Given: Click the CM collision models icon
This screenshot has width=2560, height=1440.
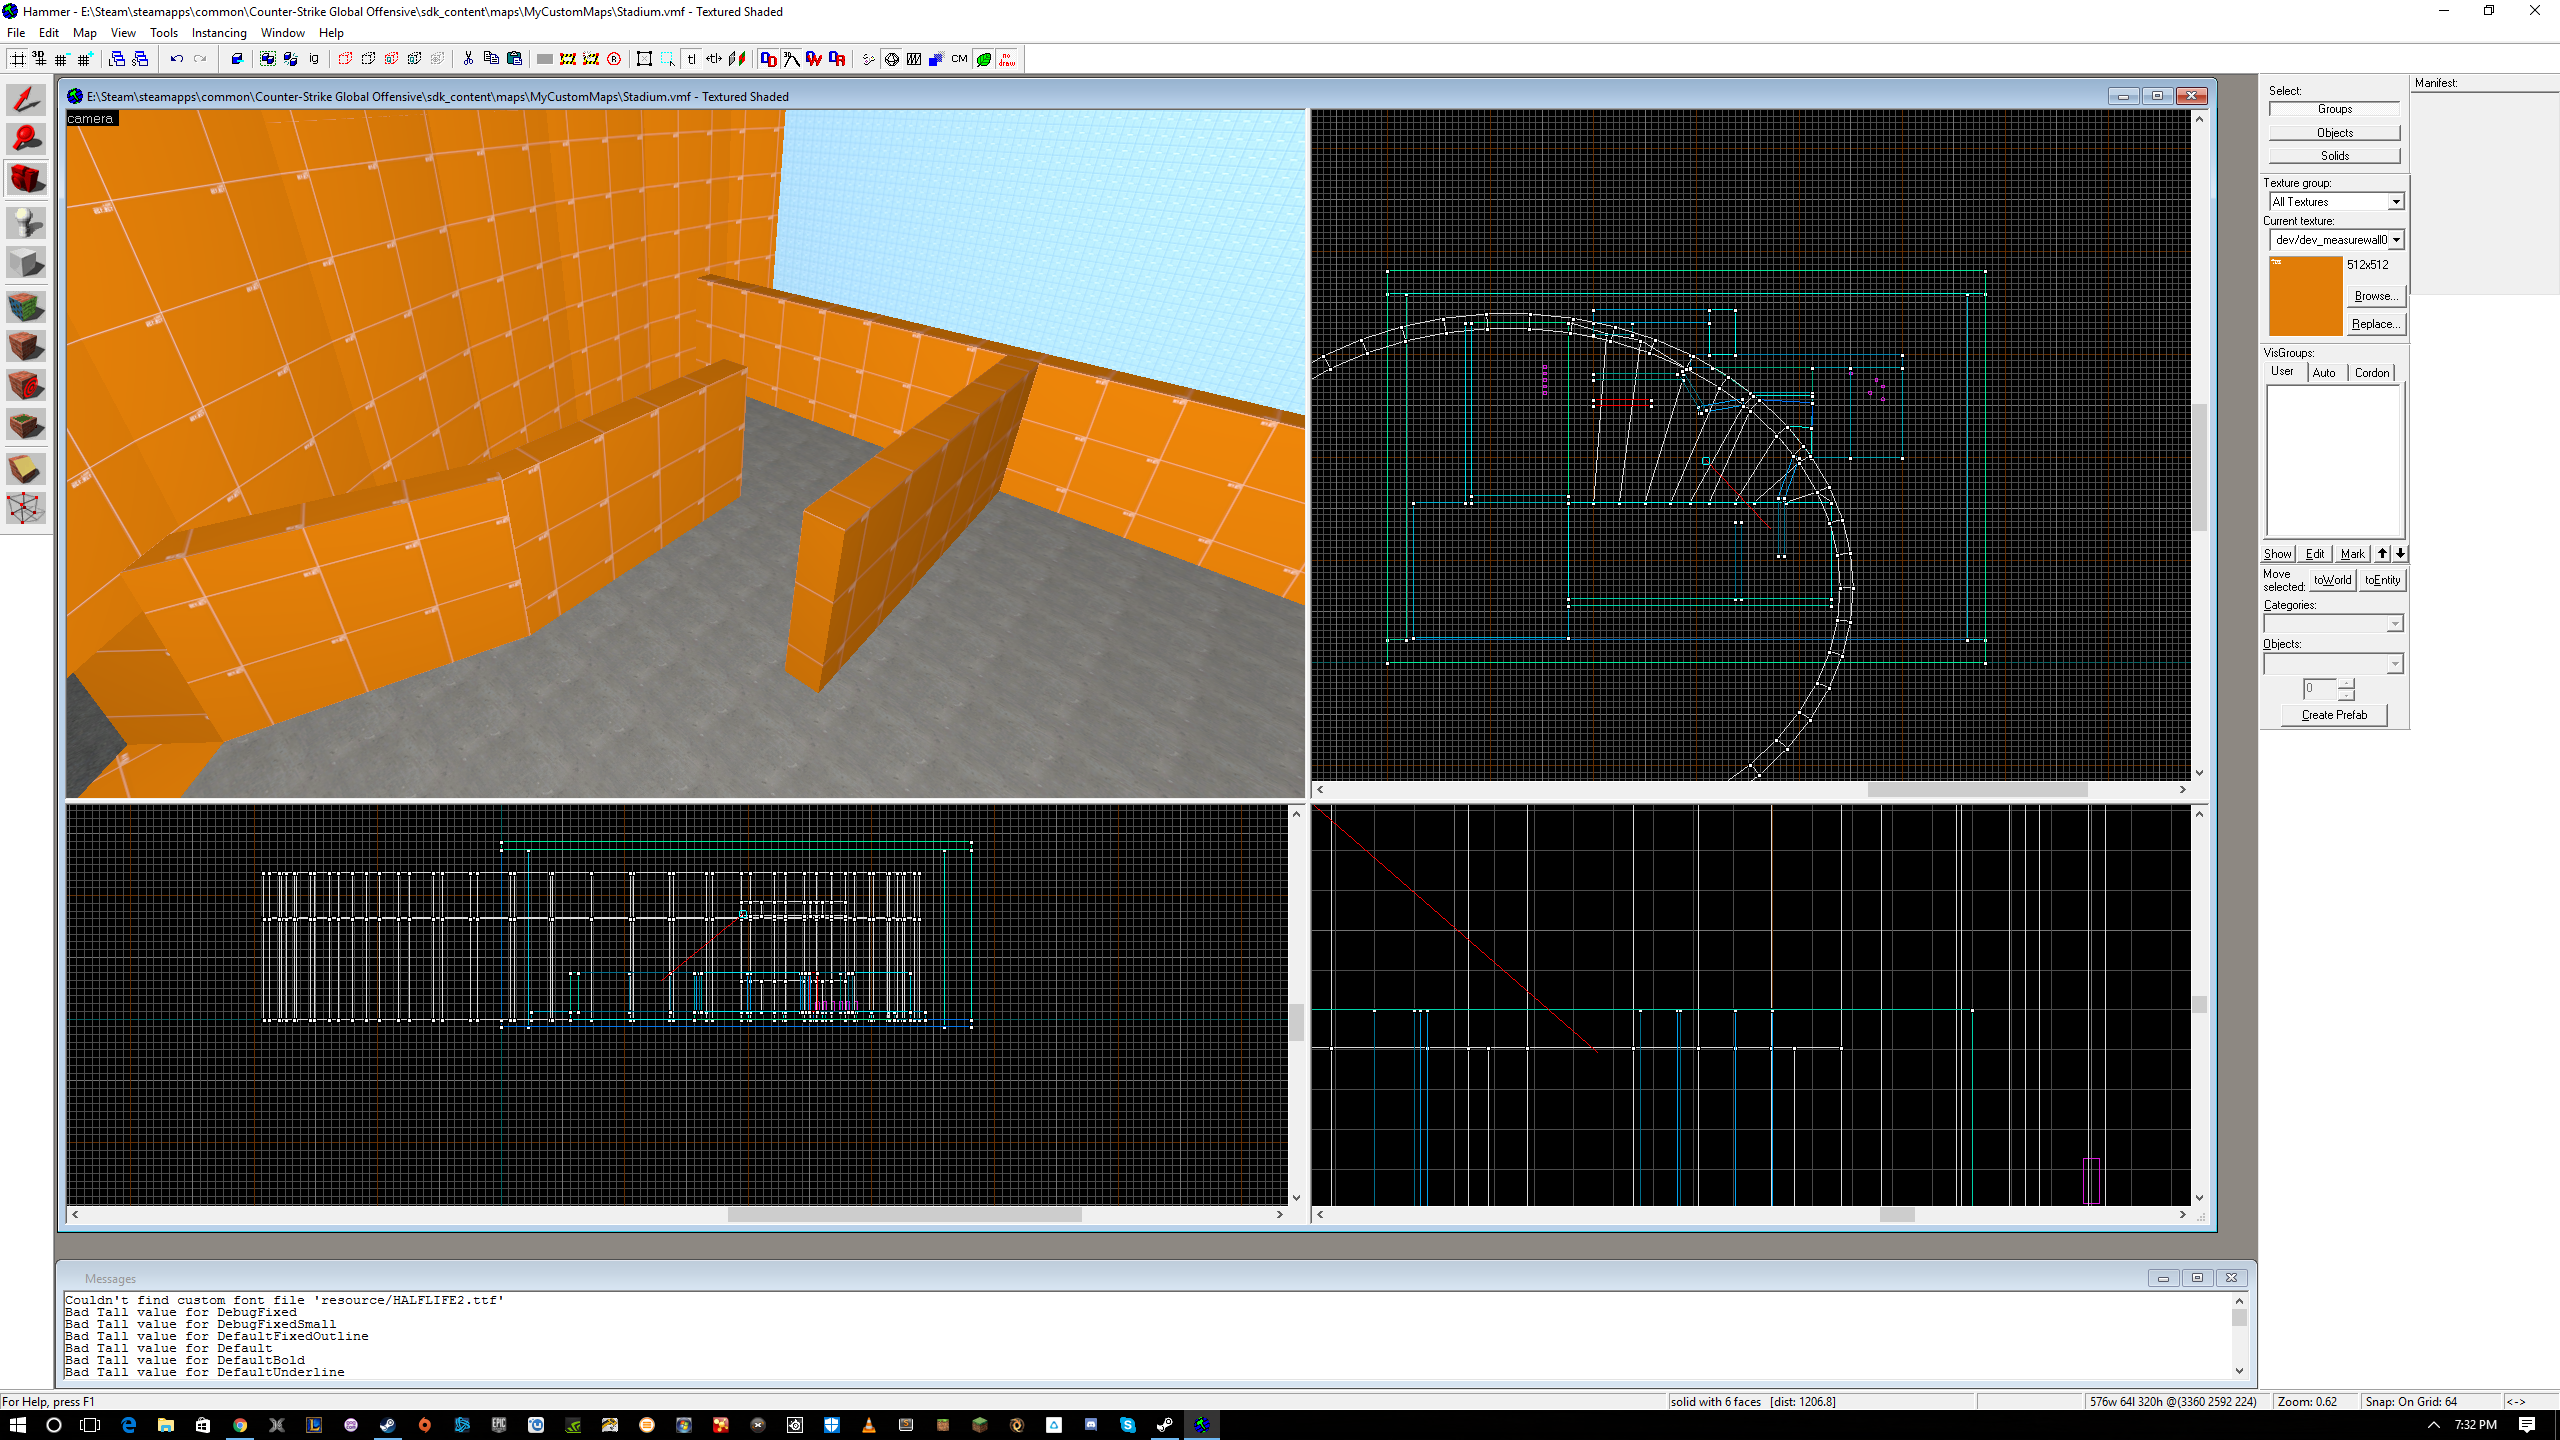Looking at the screenshot, I should point(959,59).
